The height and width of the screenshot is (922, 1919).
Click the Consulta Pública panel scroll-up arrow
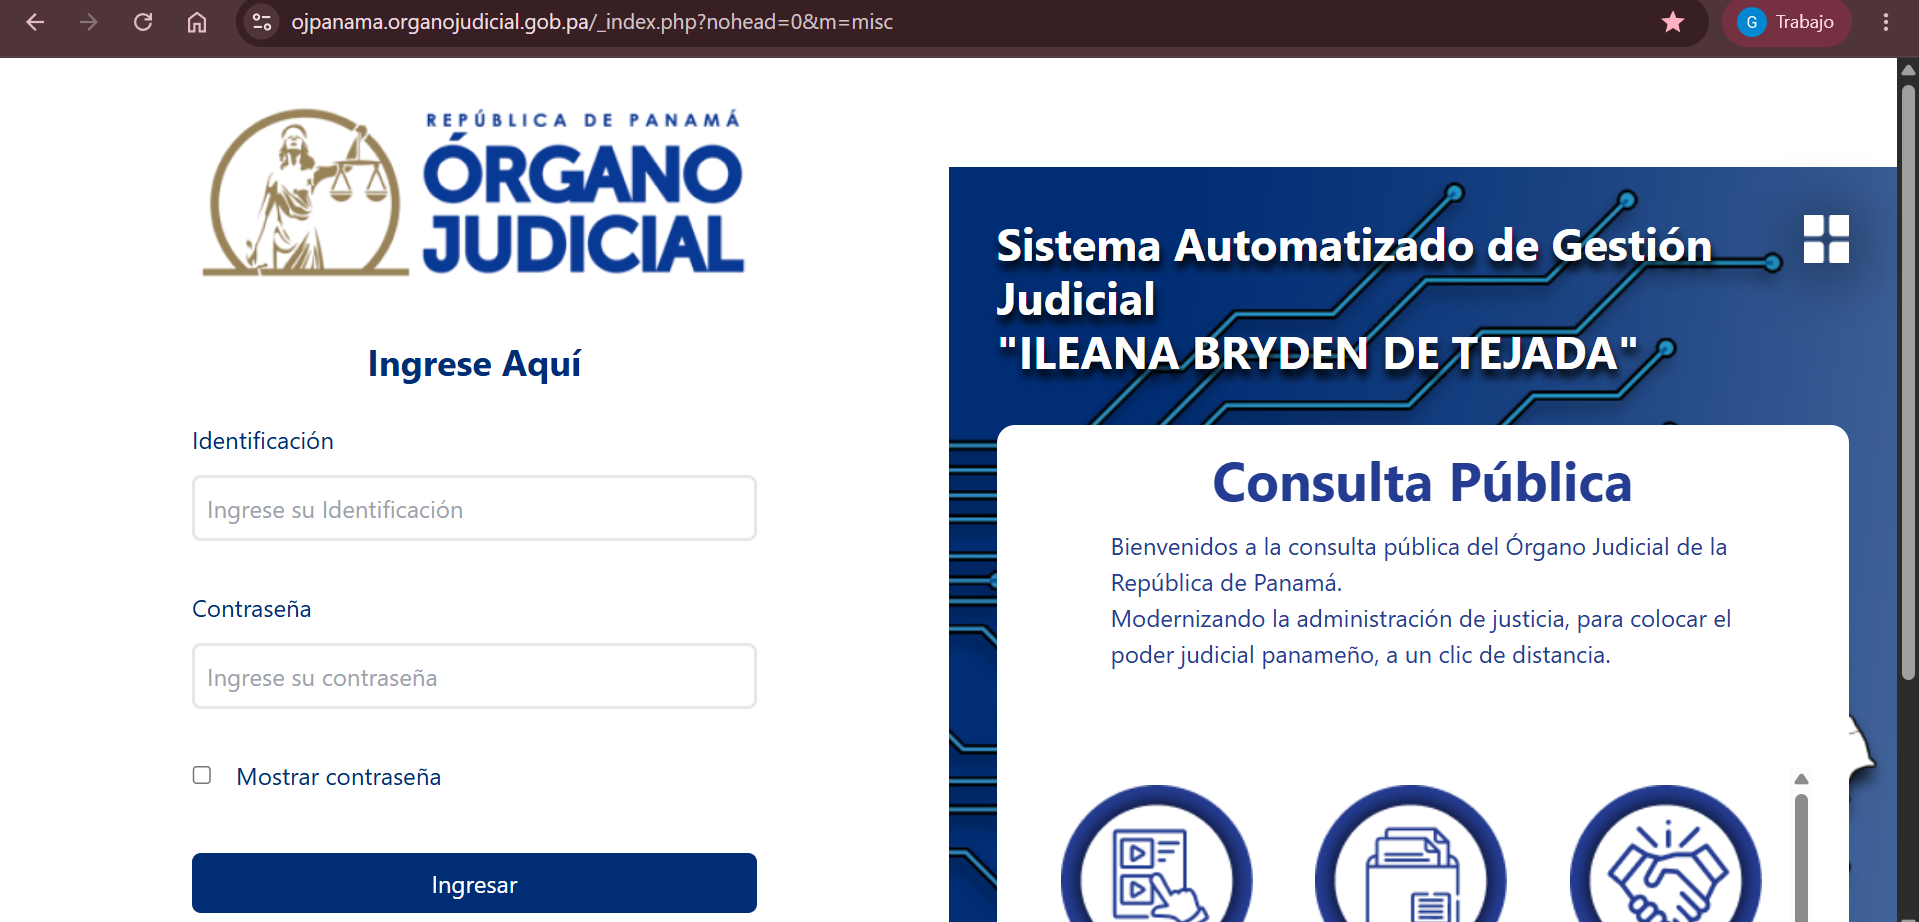(x=1801, y=779)
